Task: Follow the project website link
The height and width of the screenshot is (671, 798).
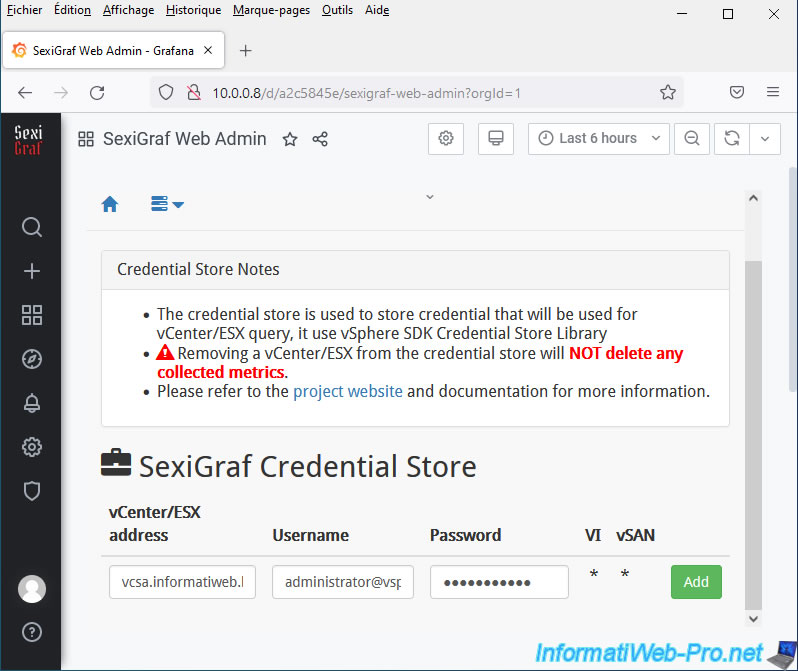Action: point(347,391)
